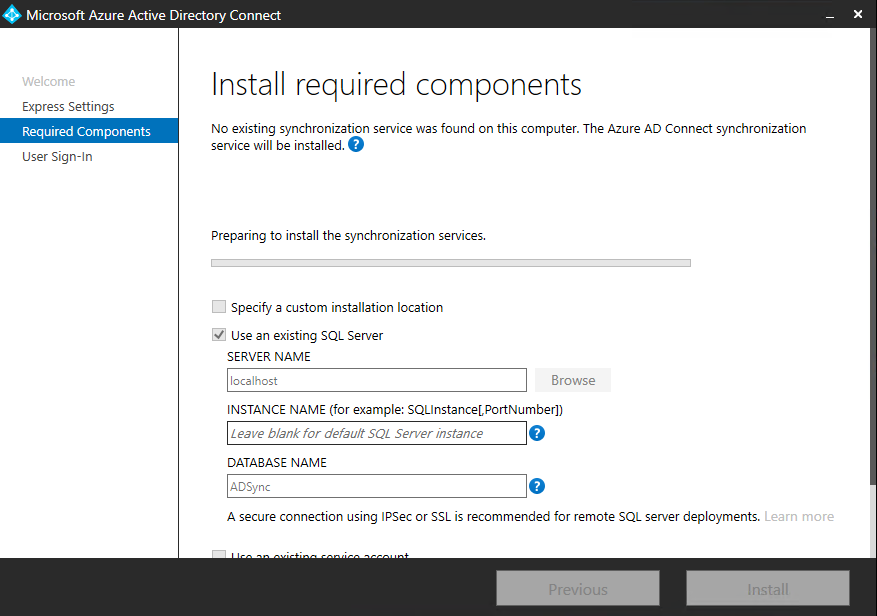877x616 pixels.
Task: Click the Browse button for server name
Action: (573, 380)
